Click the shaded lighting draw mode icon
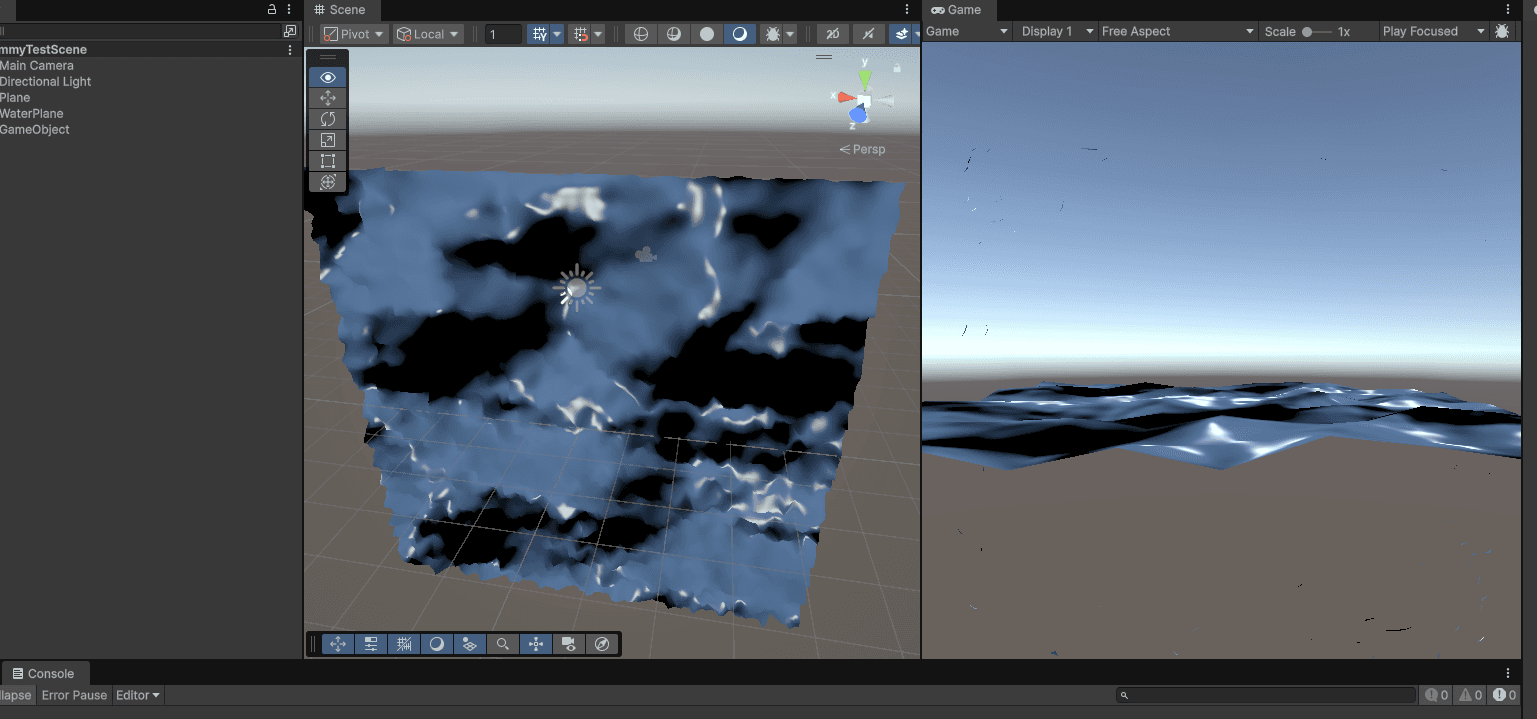Image resolution: width=1537 pixels, height=719 pixels. pos(740,34)
